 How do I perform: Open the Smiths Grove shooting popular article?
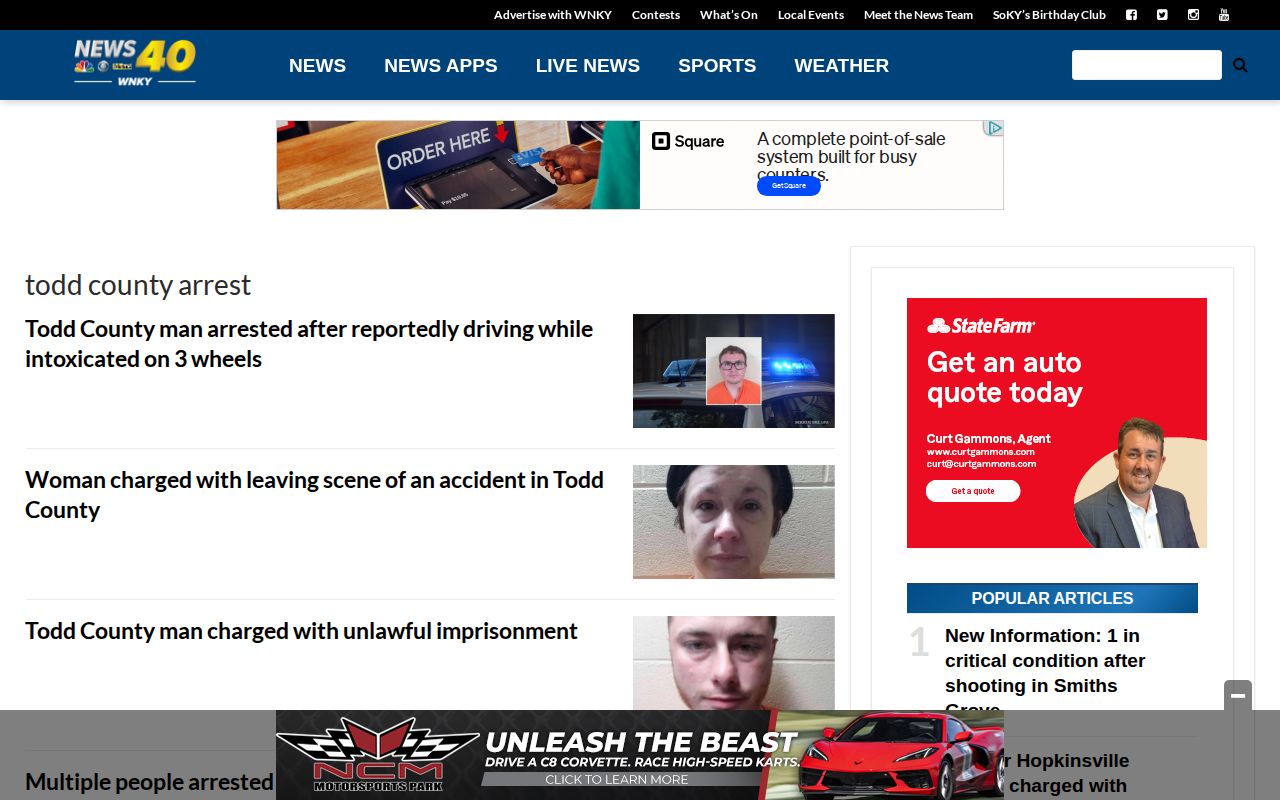[1045, 668]
